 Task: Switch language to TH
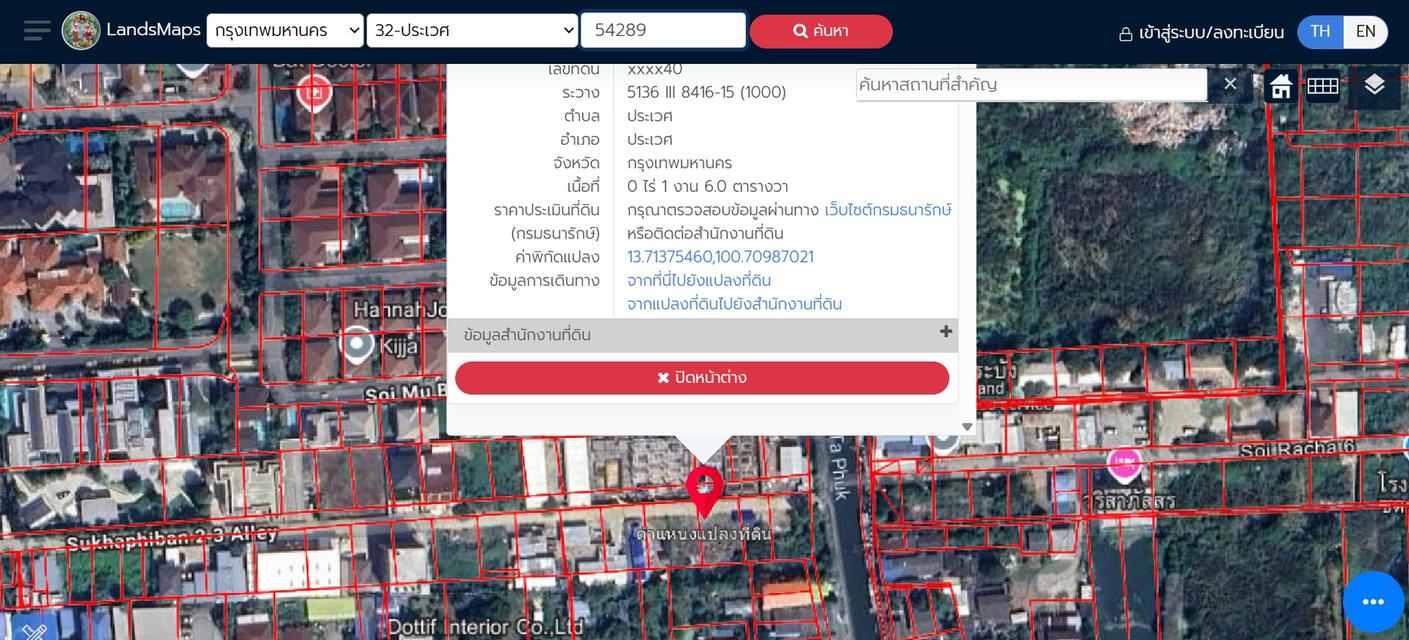(x=1320, y=32)
